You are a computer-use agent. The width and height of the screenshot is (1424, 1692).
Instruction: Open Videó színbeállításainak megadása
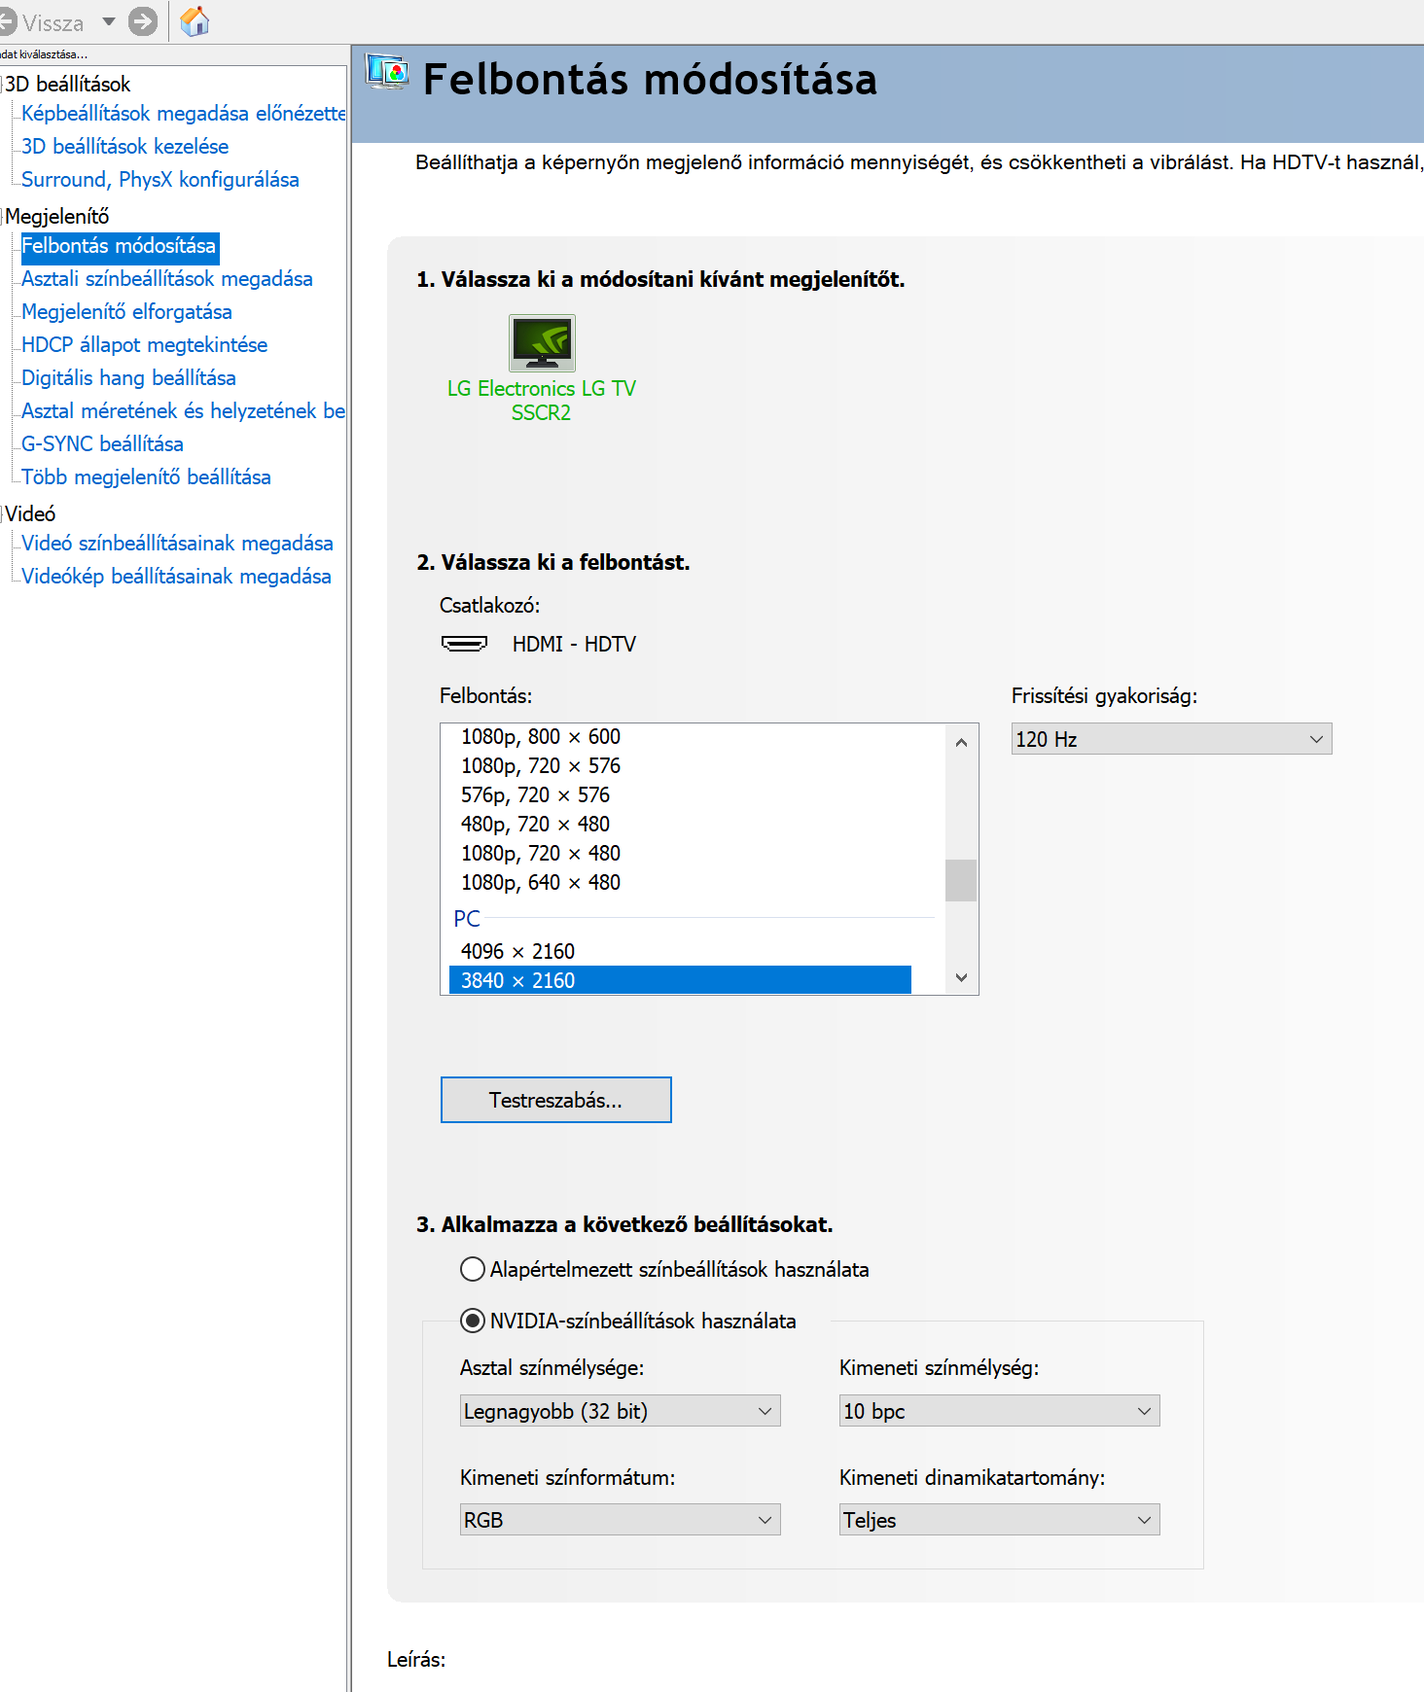coord(177,543)
